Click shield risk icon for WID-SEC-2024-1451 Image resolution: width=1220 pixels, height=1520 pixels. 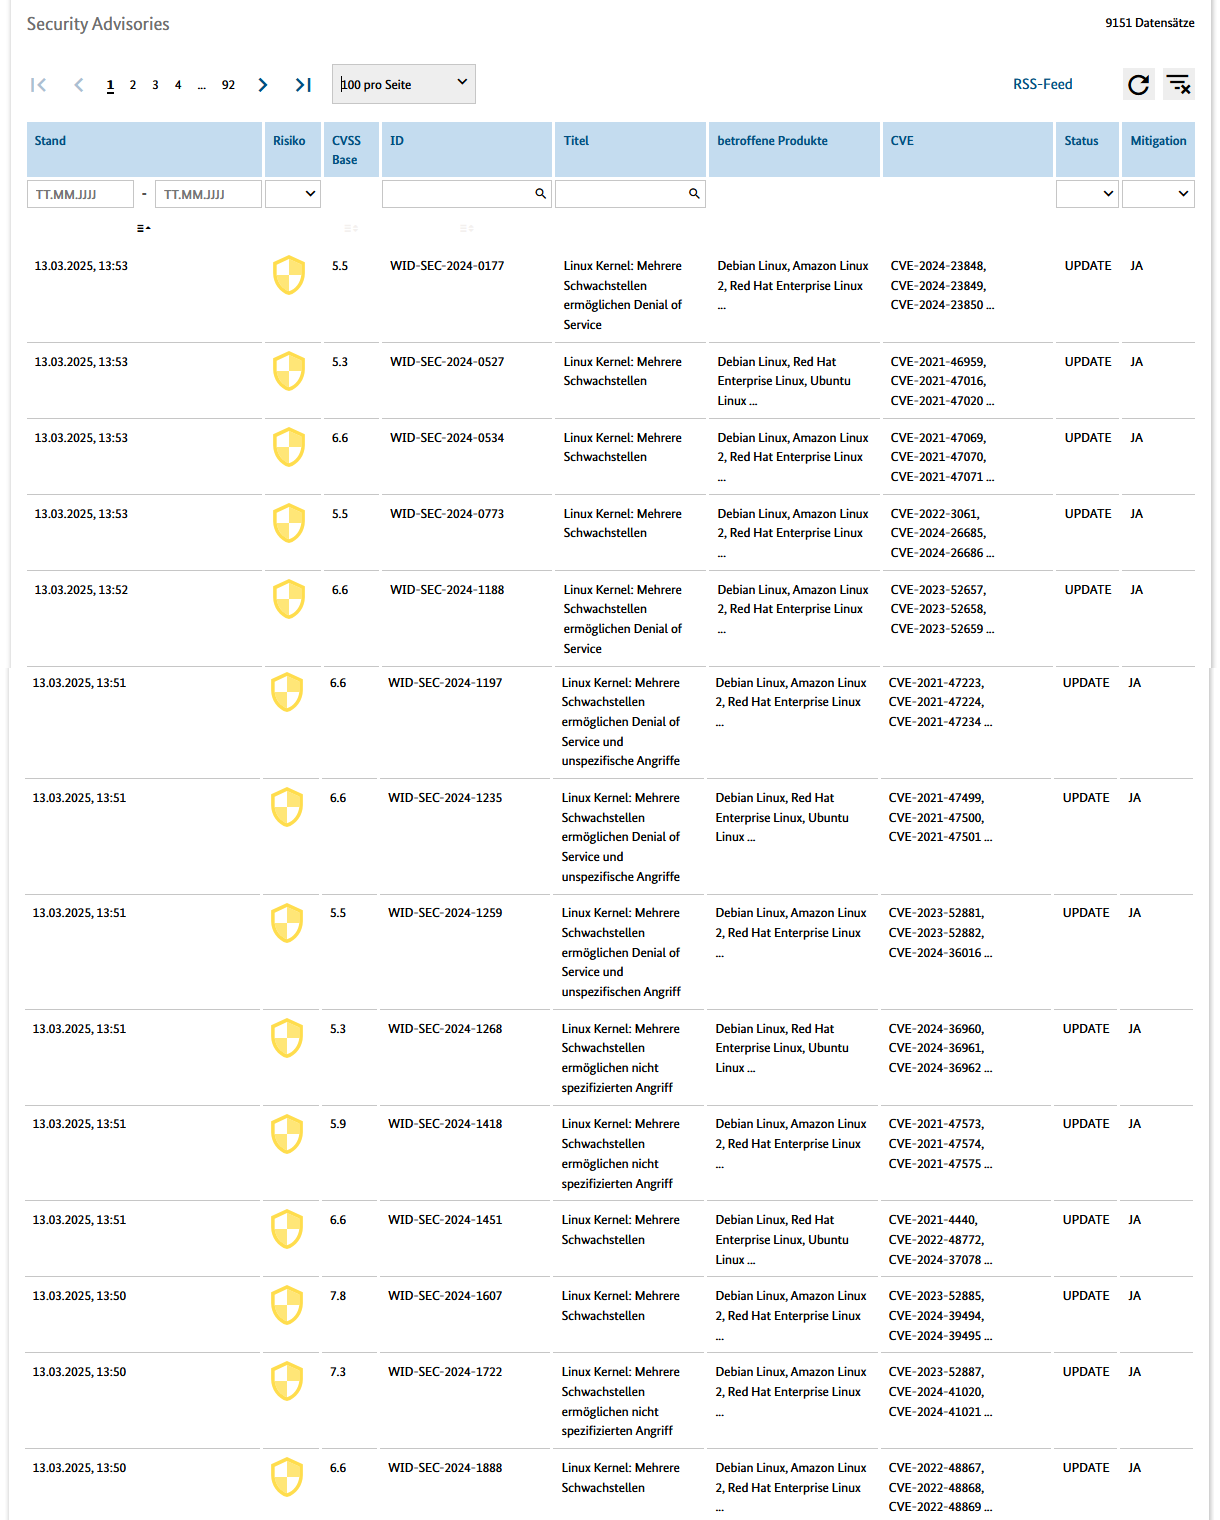[x=287, y=1229]
